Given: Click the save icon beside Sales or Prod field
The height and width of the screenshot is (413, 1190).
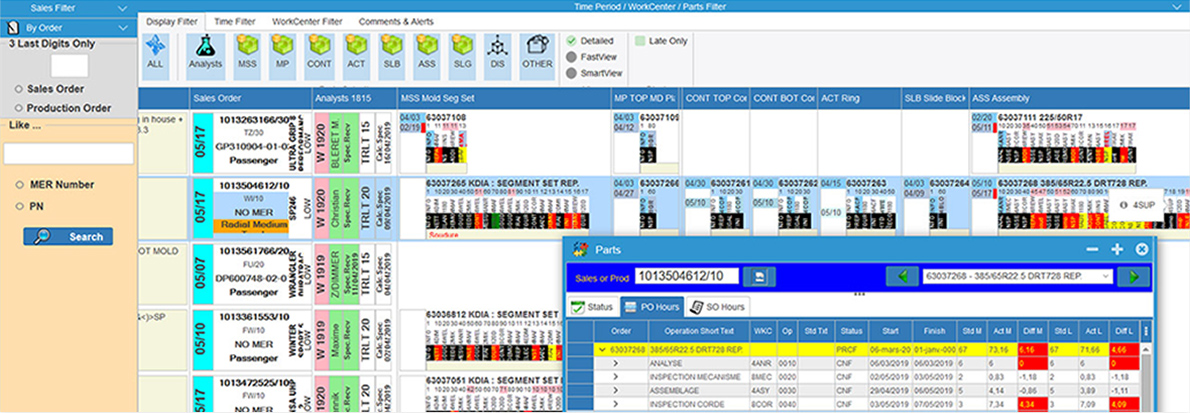Looking at the screenshot, I should click(759, 277).
